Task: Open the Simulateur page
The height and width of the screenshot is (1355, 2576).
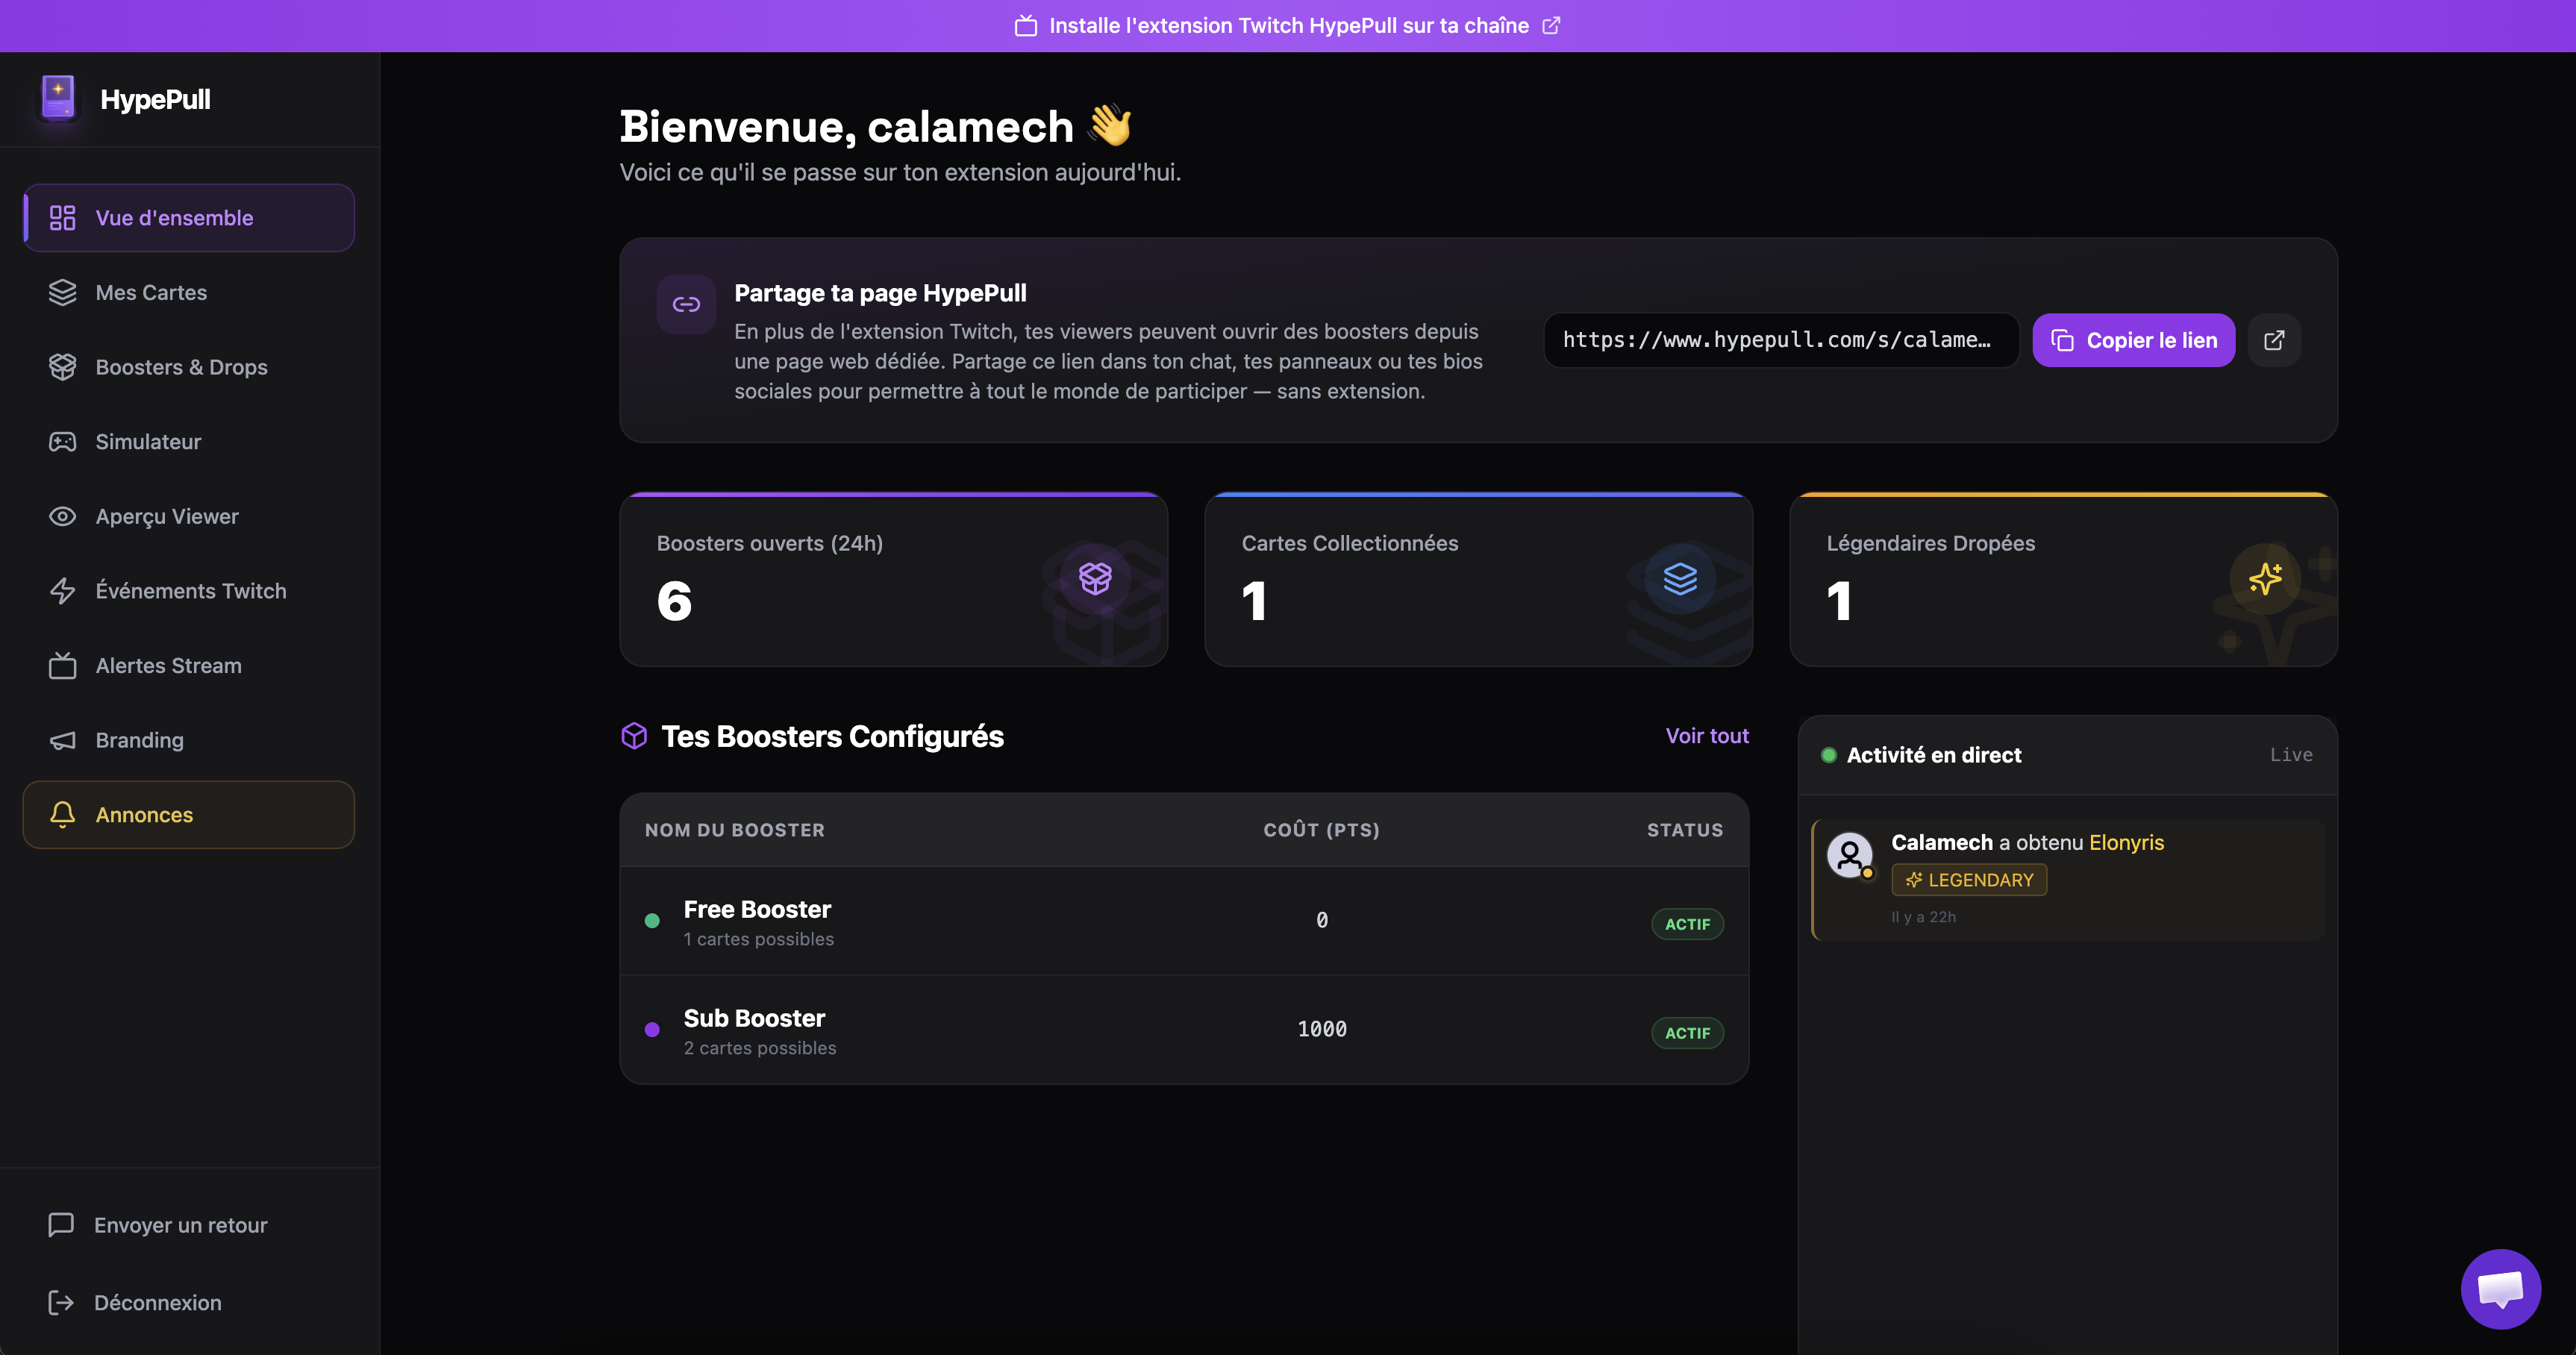Action: click(x=189, y=442)
